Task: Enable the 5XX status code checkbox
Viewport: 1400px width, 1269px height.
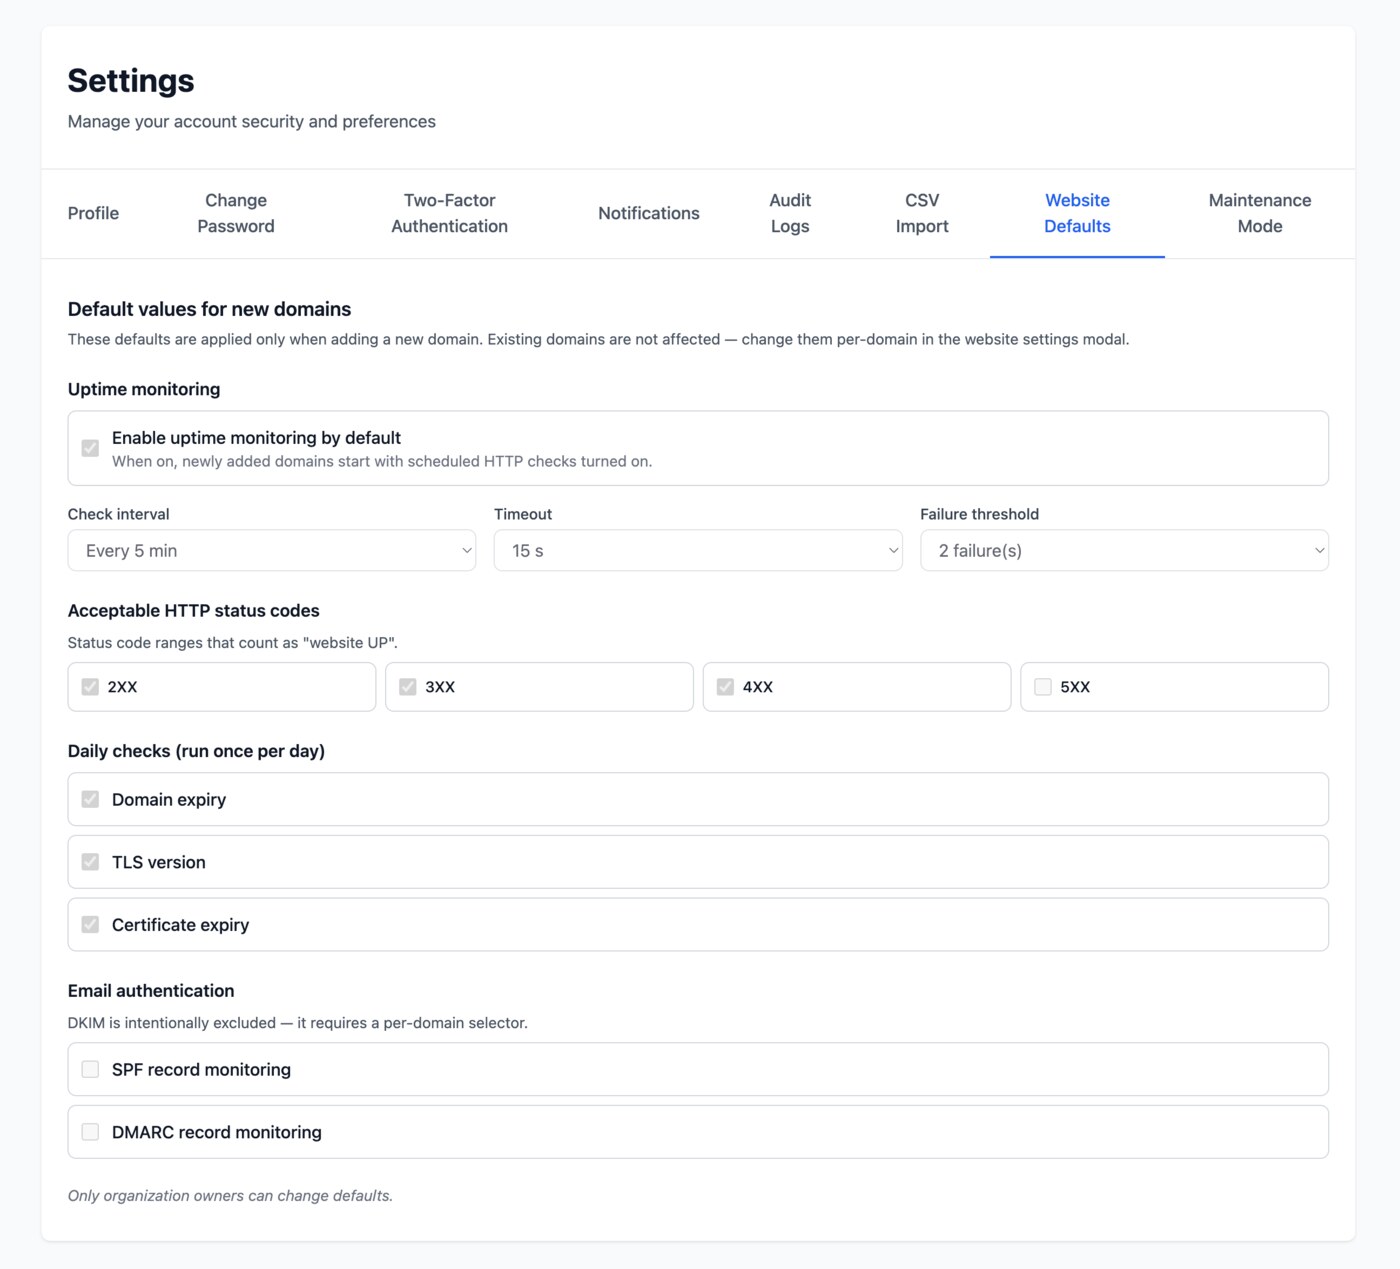Action: click(x=1043, y=687)
